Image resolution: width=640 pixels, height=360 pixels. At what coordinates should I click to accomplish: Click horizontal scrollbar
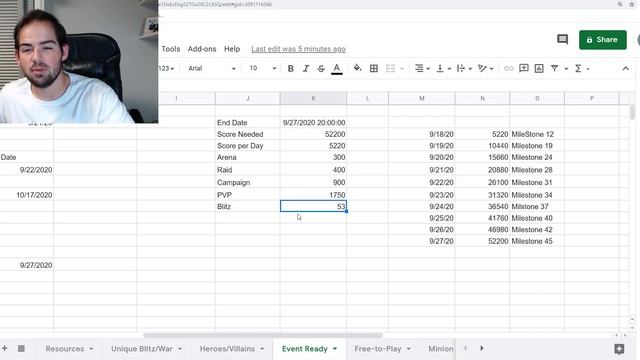pos(263,336)
